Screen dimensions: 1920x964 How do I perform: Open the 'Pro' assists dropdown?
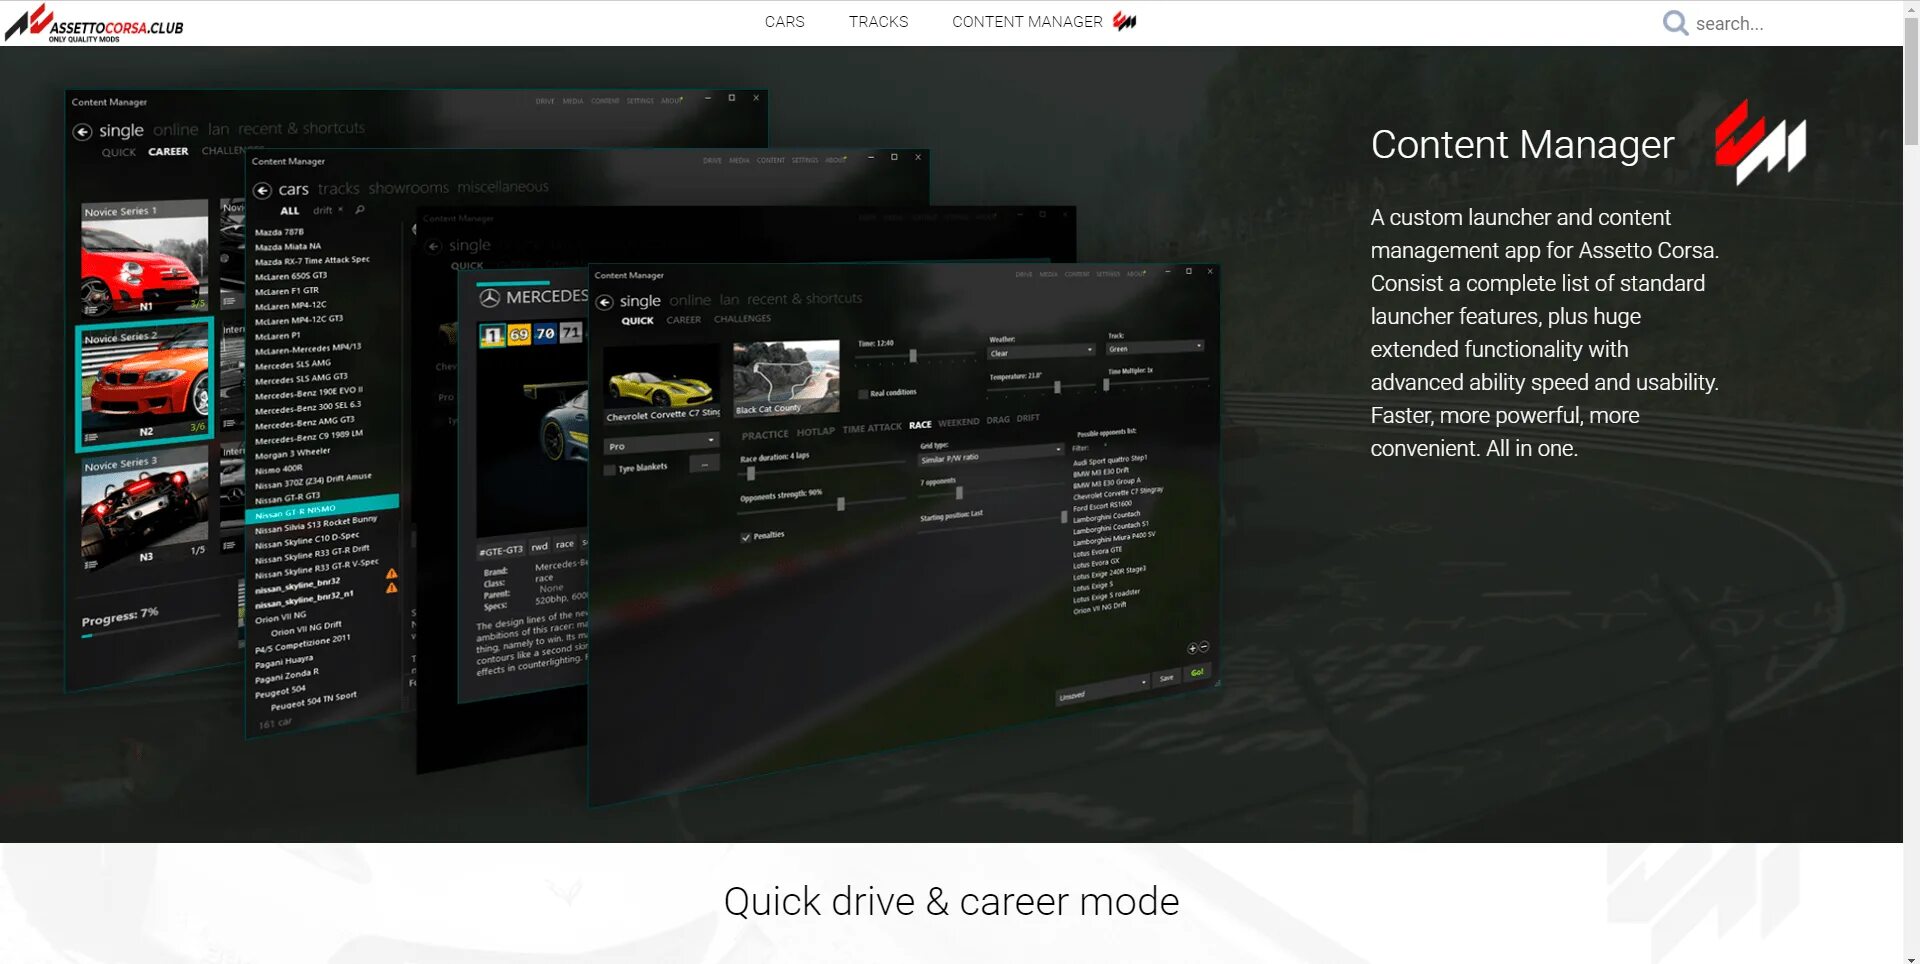pyautogui.click(x=661, y=445)
